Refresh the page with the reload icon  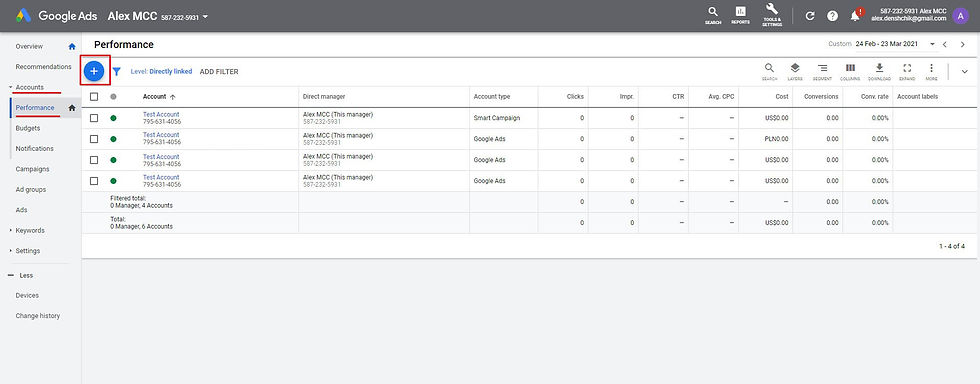[x=810, y=16]
